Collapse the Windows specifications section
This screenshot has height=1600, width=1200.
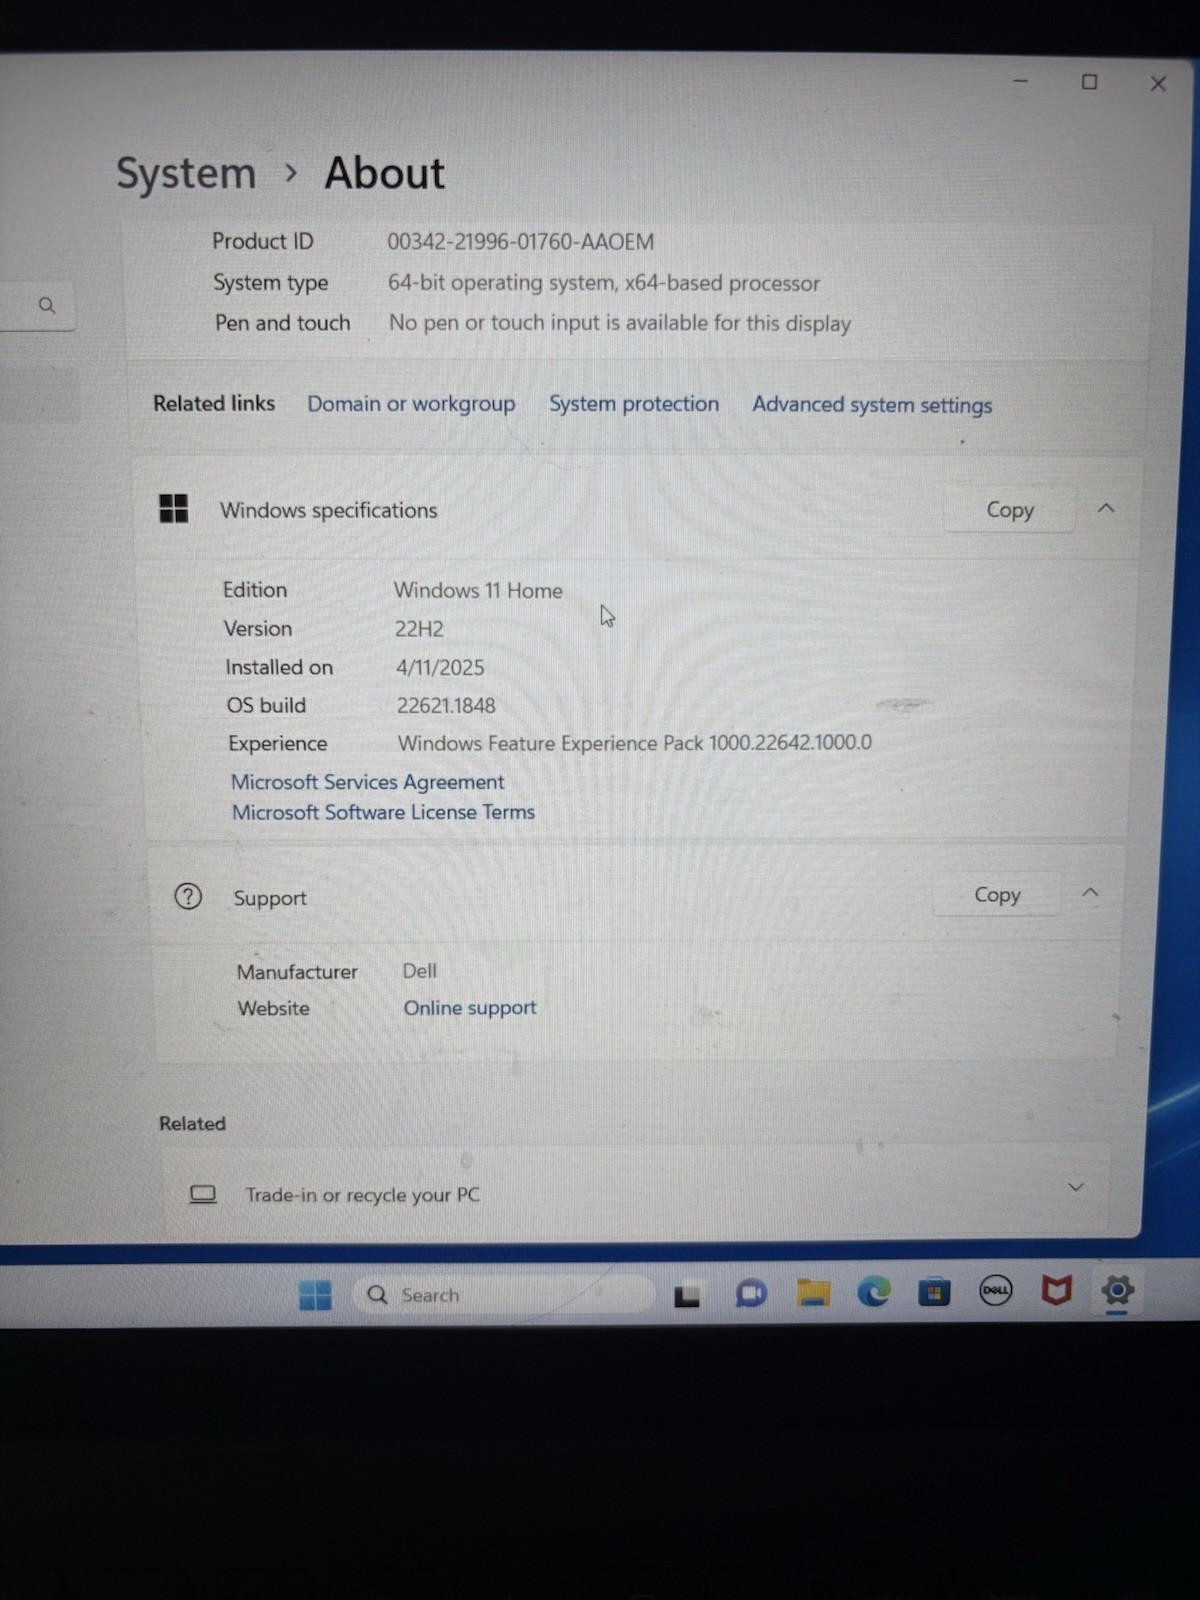tap(1106, 508)
